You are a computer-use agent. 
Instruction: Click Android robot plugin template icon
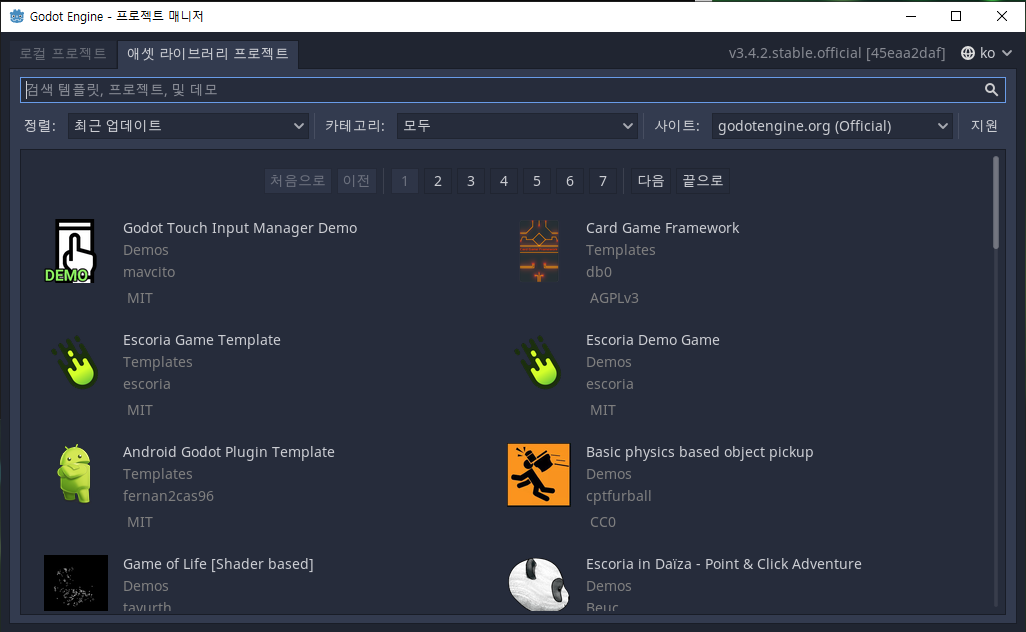[x=74, y=474]
